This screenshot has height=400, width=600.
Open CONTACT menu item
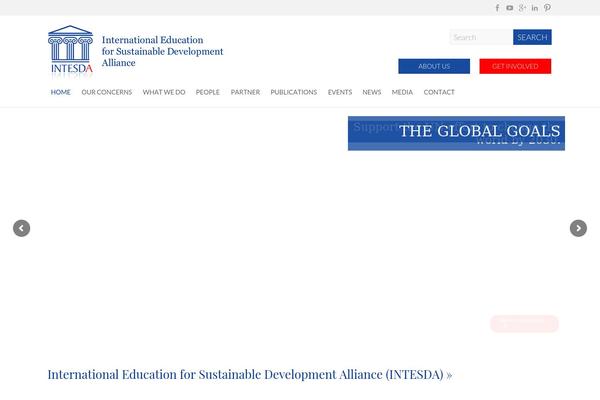[x=439, y=92]
